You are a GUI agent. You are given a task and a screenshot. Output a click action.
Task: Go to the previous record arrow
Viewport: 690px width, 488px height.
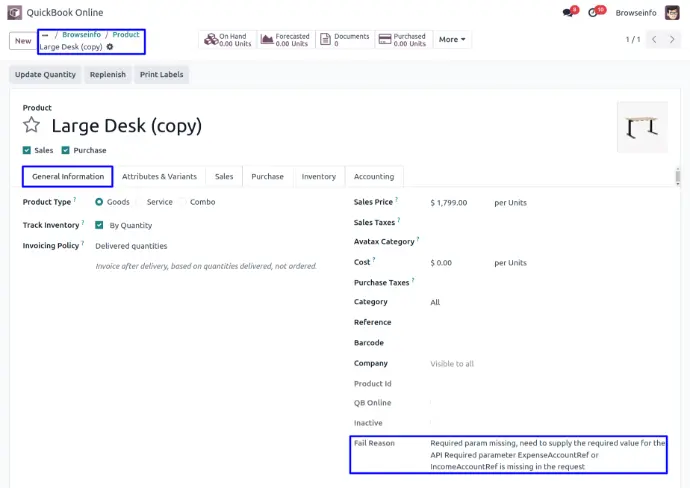655,40
